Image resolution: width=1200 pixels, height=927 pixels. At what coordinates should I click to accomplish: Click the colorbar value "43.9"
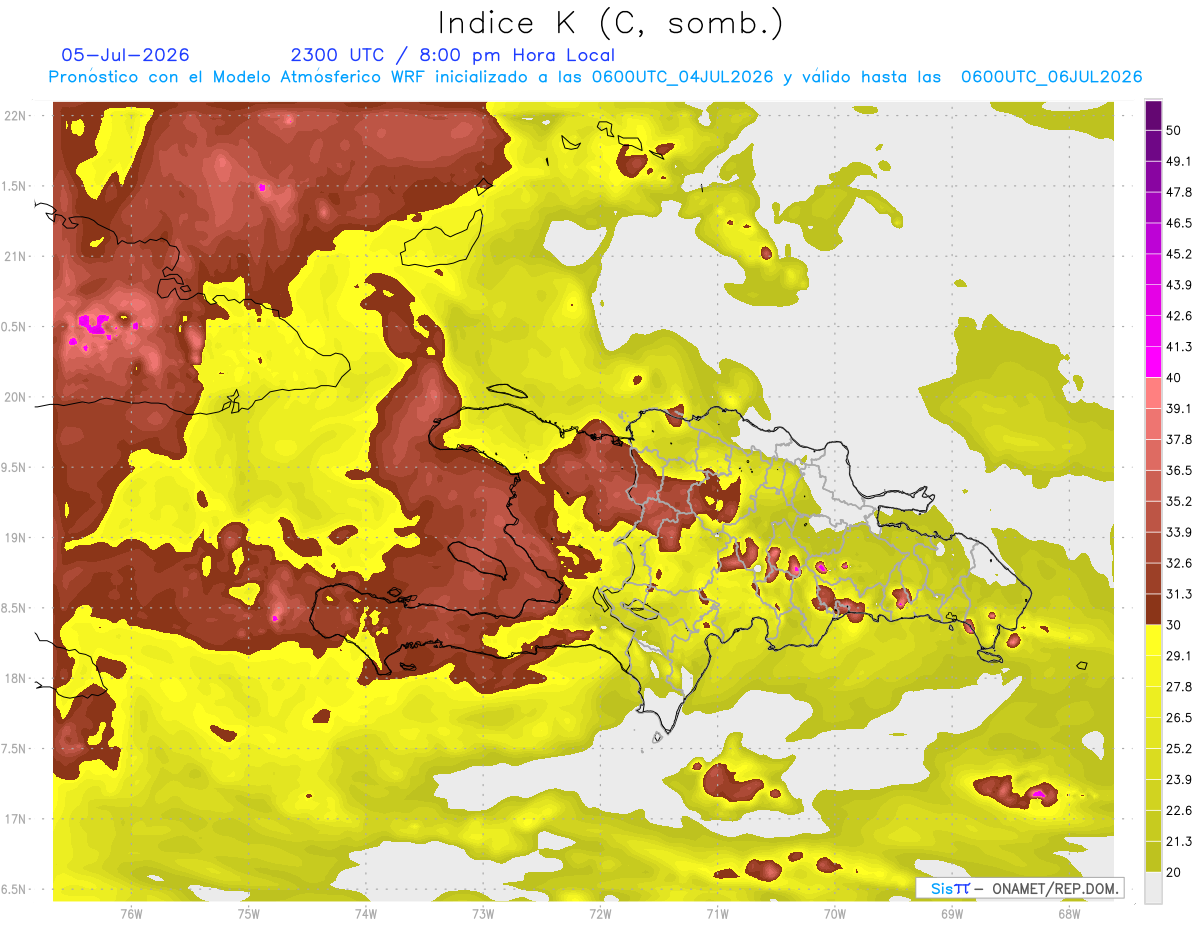coord(1180,285)
